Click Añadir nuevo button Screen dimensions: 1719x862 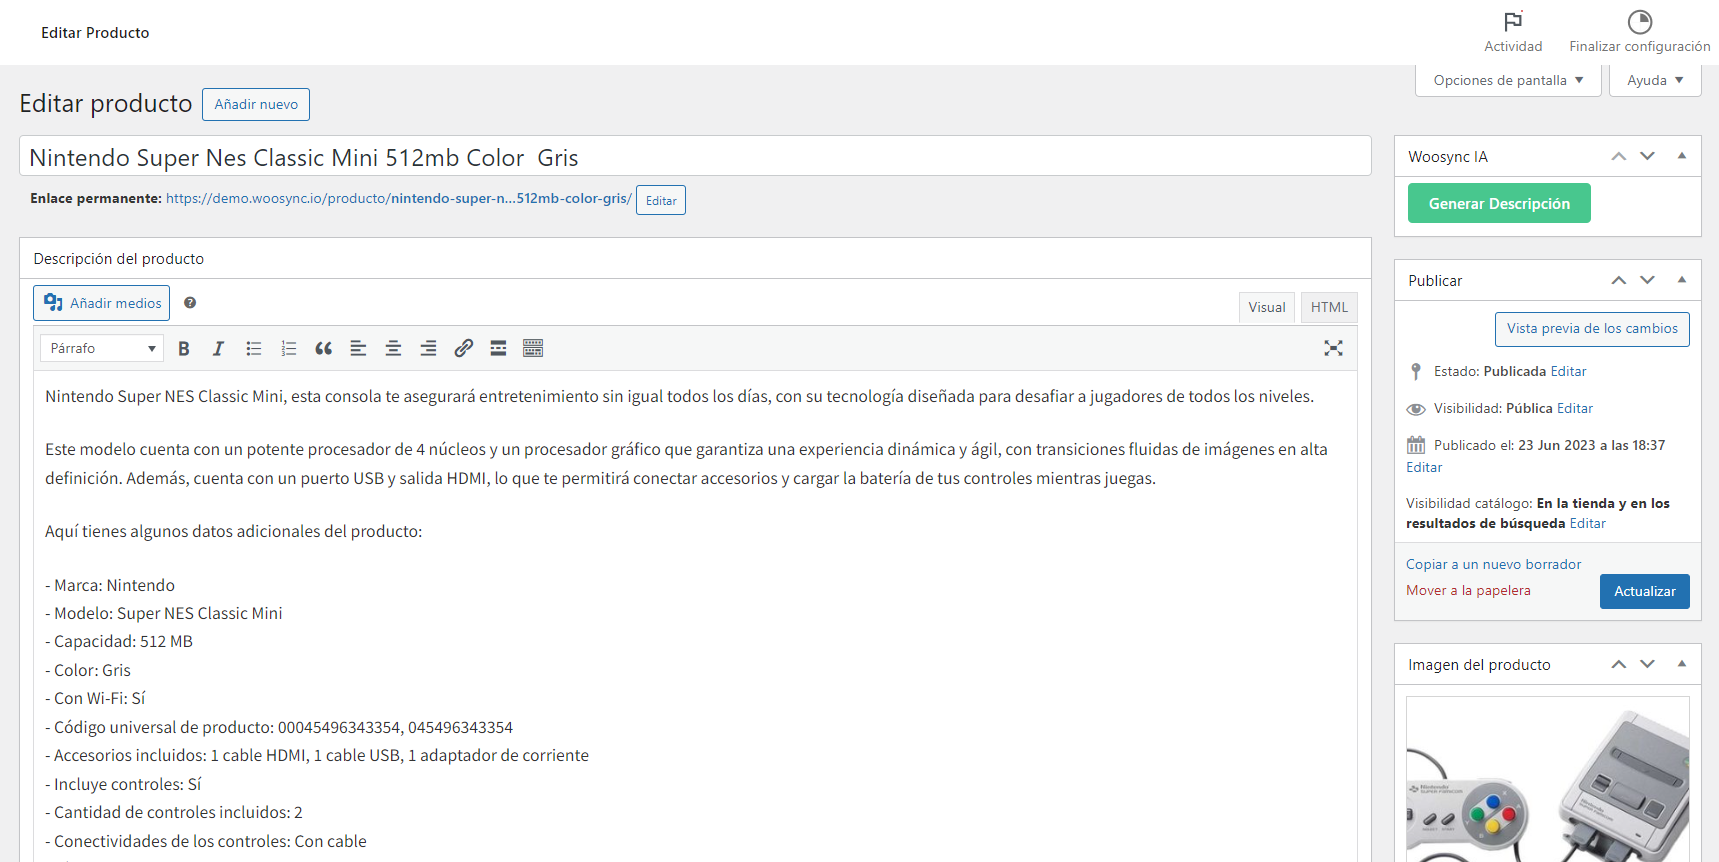256,104
